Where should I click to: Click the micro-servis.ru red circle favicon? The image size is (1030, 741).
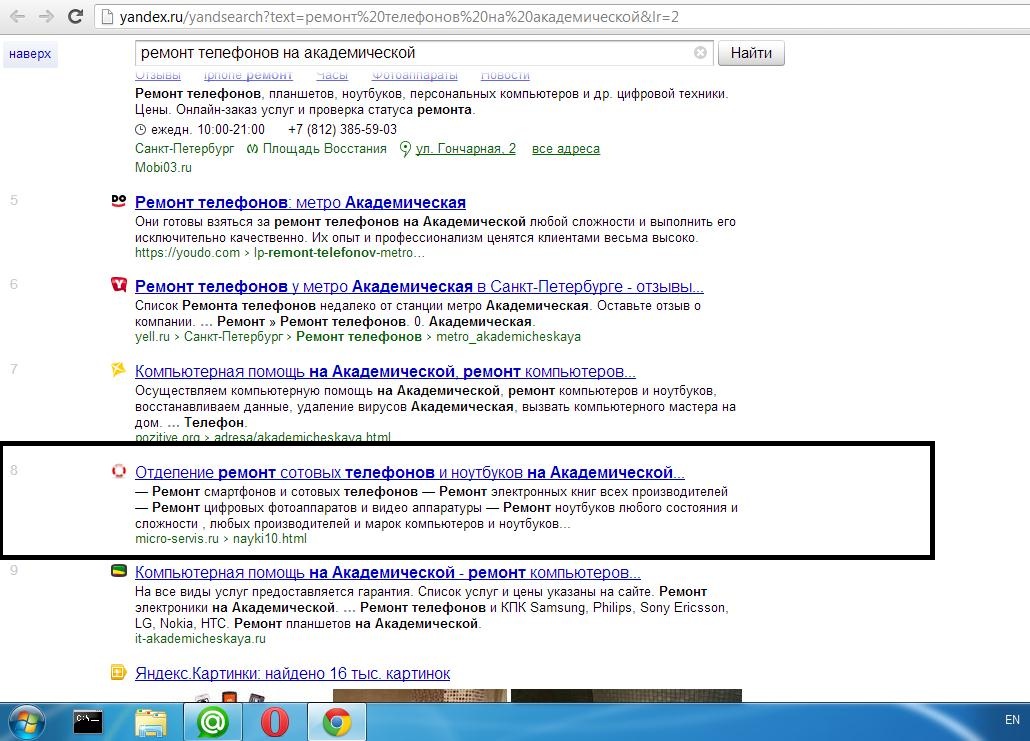click(118, 470)
